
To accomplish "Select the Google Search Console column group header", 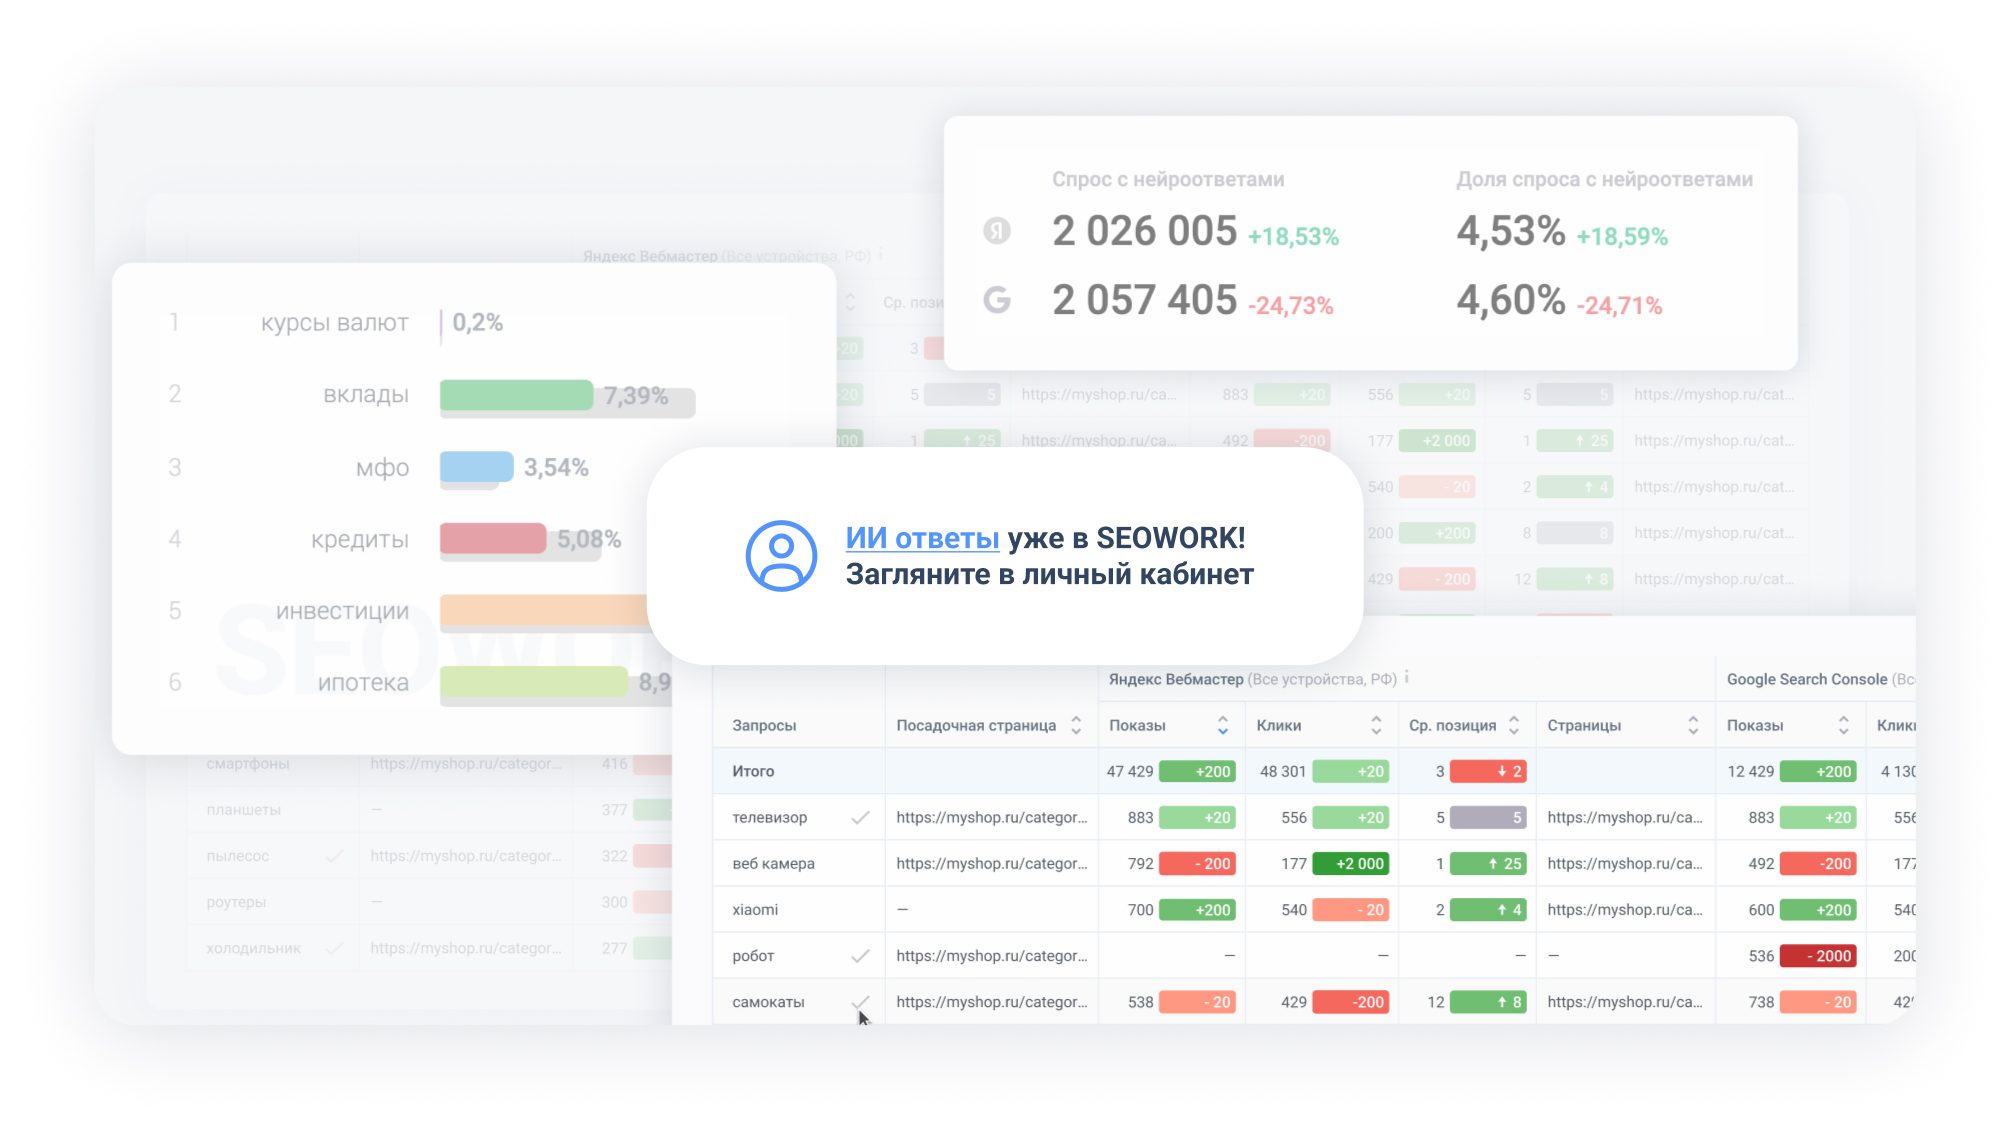I will (x=1806, y=679).
